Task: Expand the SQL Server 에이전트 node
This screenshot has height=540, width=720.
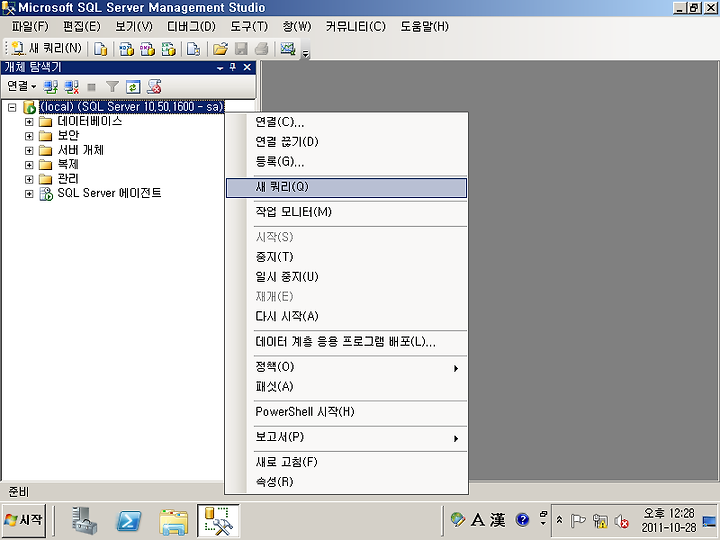Action: coord(29,194)
